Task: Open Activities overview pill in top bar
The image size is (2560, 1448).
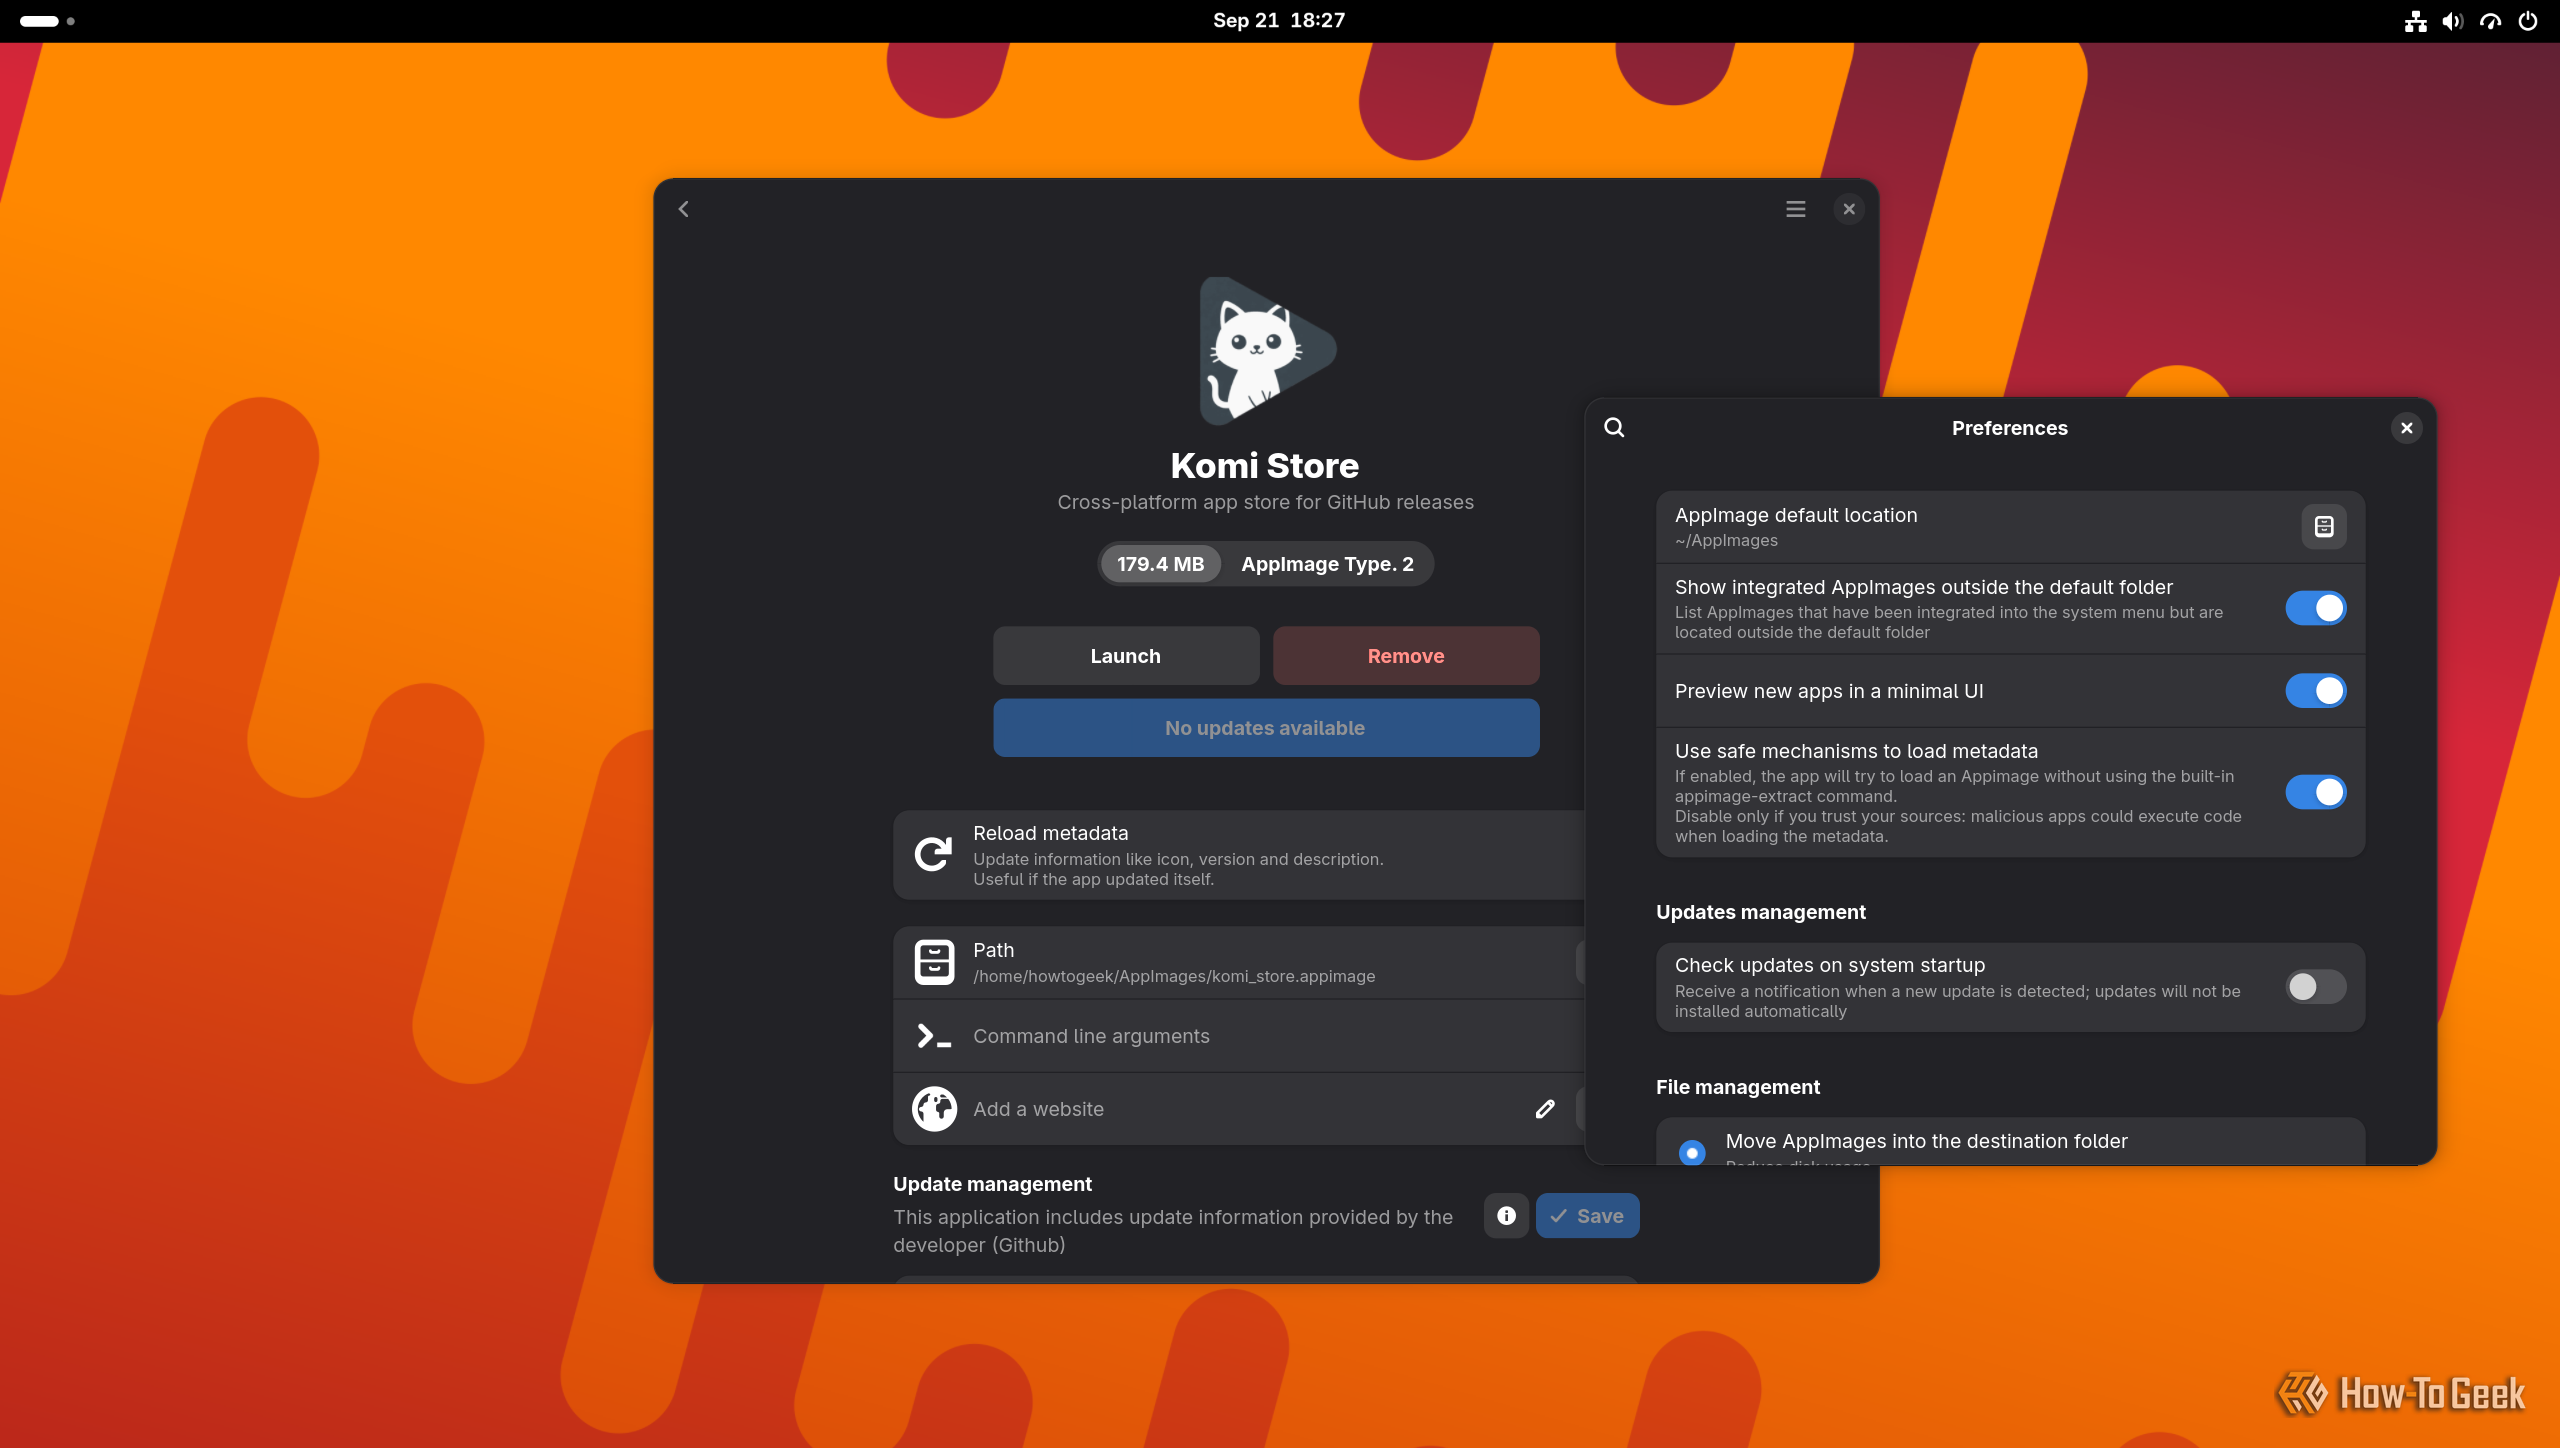Action: coord(47,21)
